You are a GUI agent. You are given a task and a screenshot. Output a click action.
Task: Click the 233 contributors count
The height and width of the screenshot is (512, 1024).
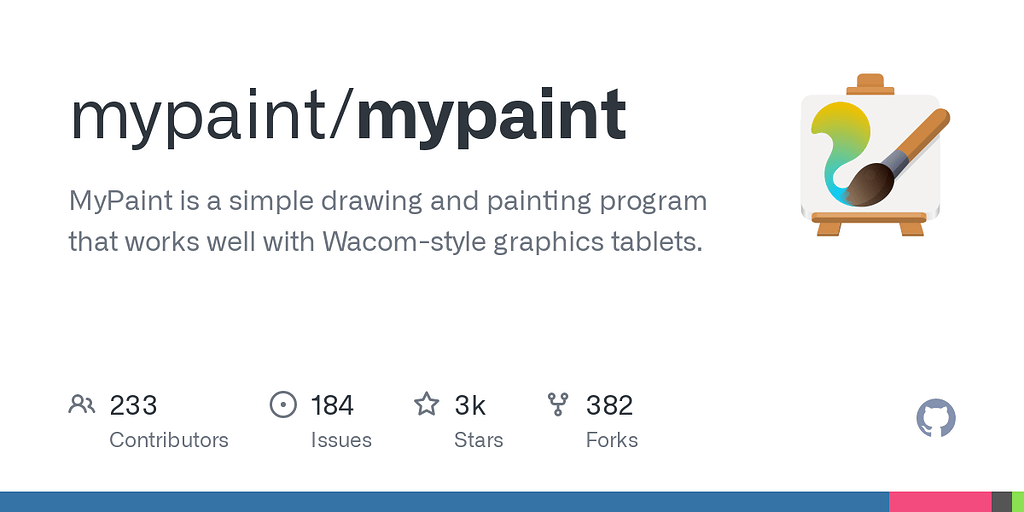tap(133, 405)
